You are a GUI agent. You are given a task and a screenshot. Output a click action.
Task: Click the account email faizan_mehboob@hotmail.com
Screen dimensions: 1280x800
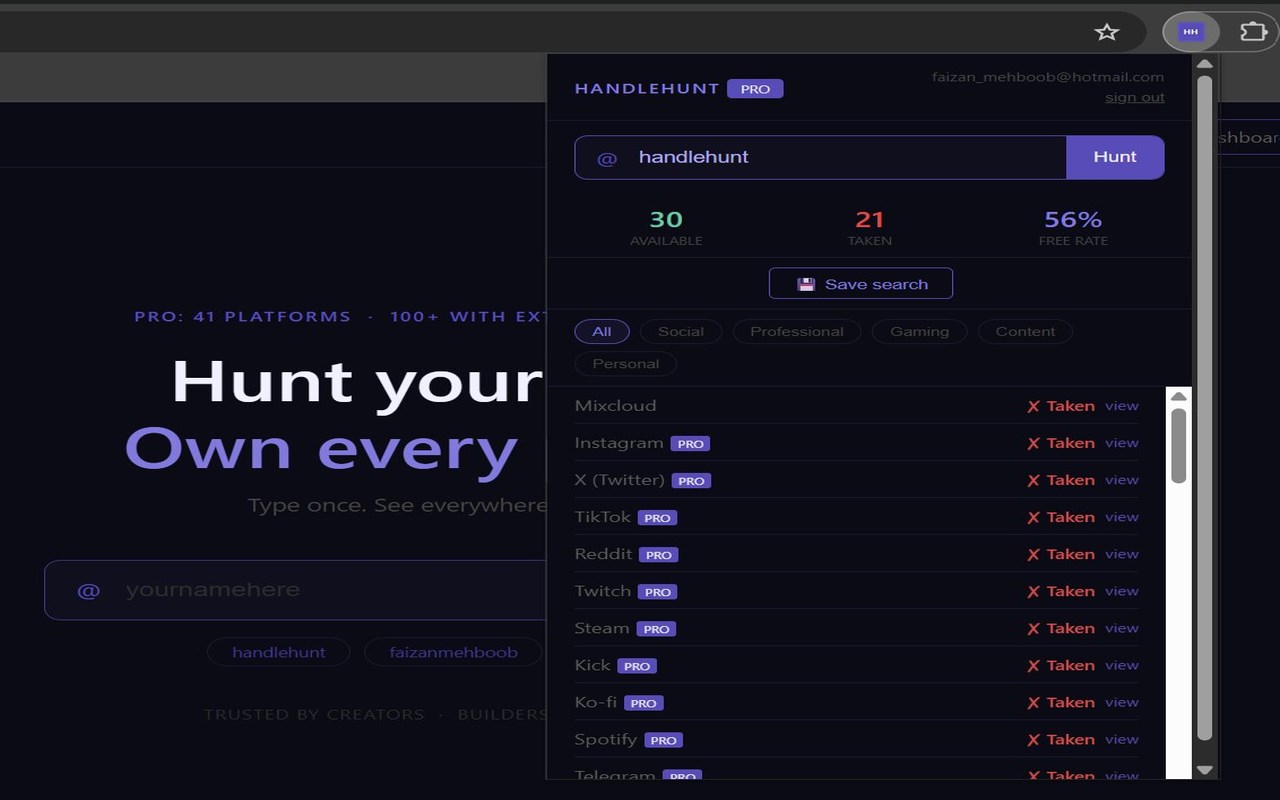click(1048, 77)
